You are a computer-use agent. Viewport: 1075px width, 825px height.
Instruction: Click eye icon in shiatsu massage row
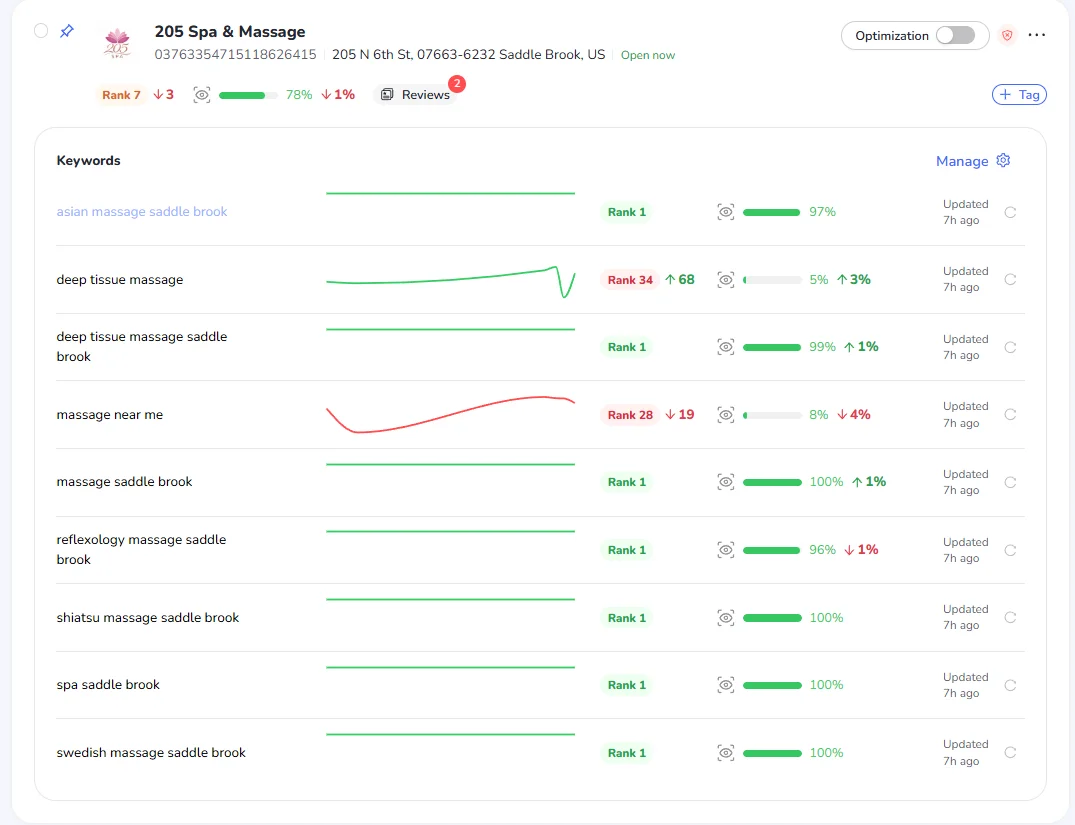tap(725, 618)
